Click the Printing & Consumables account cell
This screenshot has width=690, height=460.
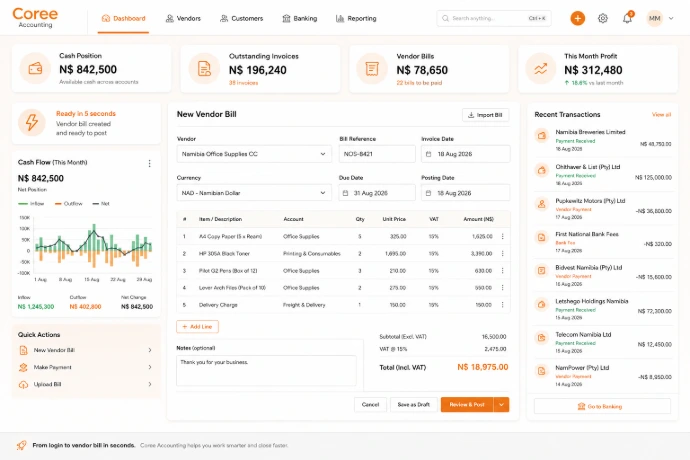(312, 254)
